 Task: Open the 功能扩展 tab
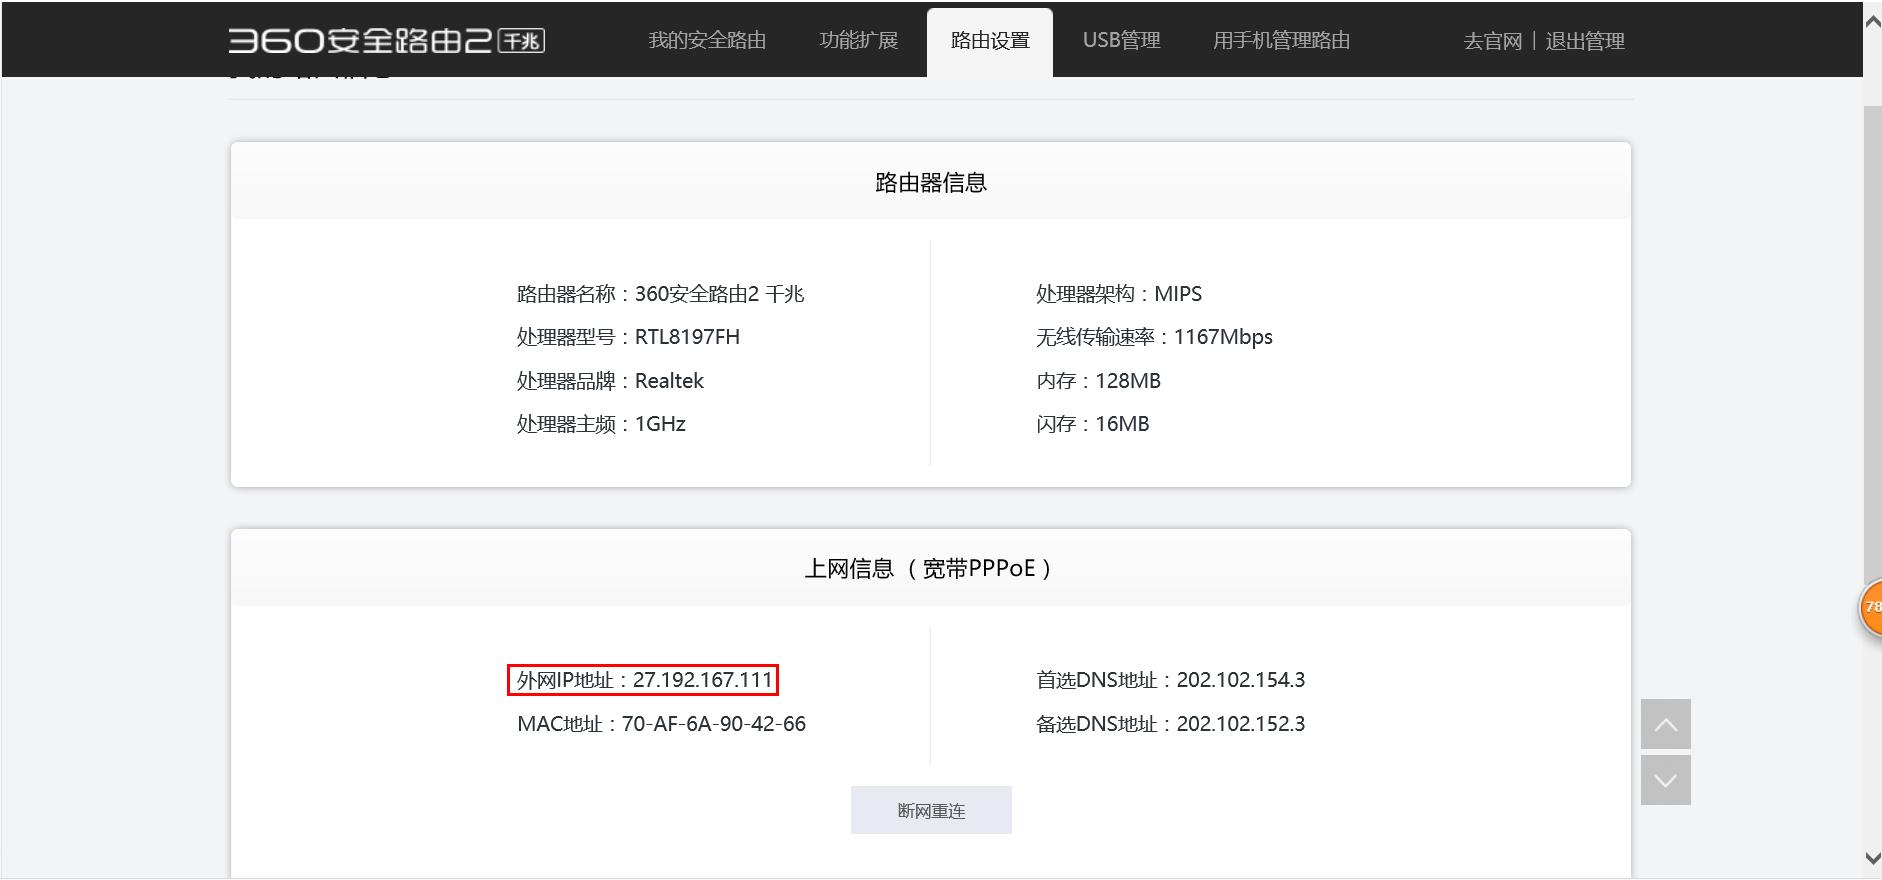pos(859,40)
